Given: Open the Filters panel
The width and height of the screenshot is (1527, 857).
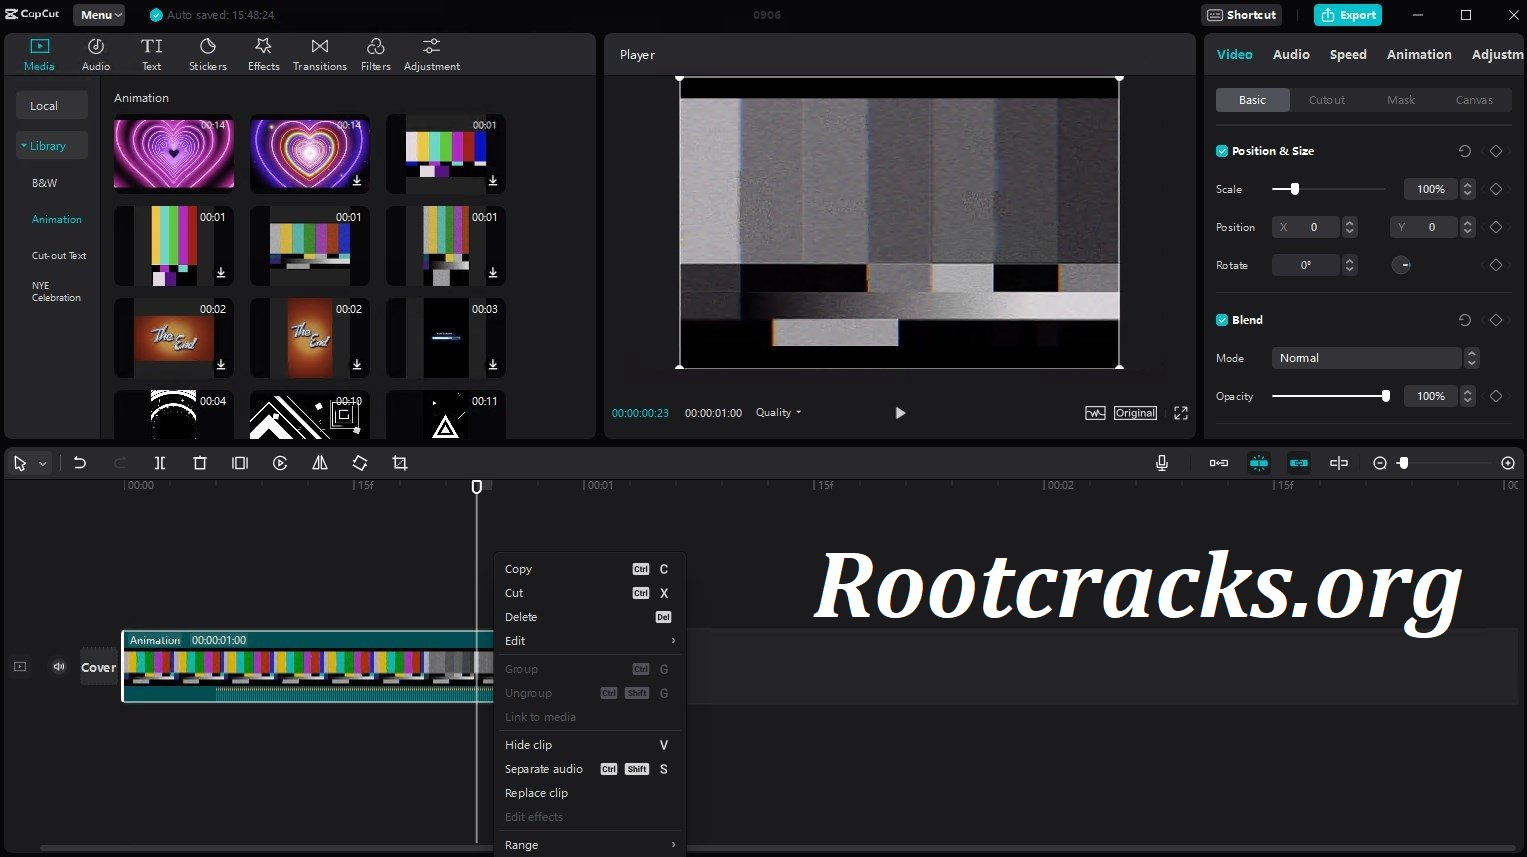Looking at the screenshot, I should click(x=376, y=54).
